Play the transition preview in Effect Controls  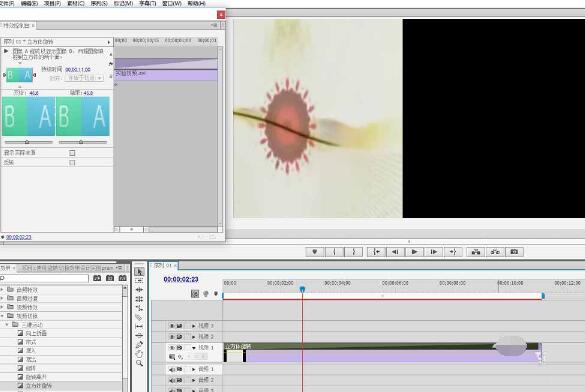point(6,51)
